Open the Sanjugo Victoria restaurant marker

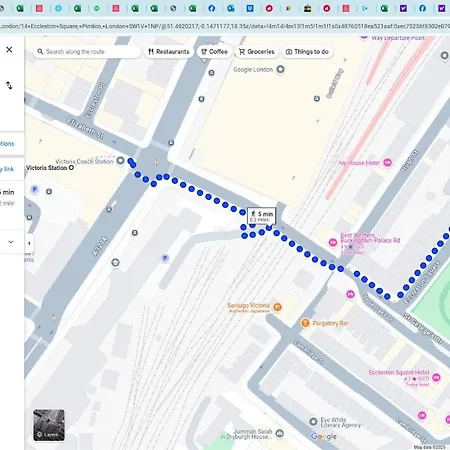point(277,307)
